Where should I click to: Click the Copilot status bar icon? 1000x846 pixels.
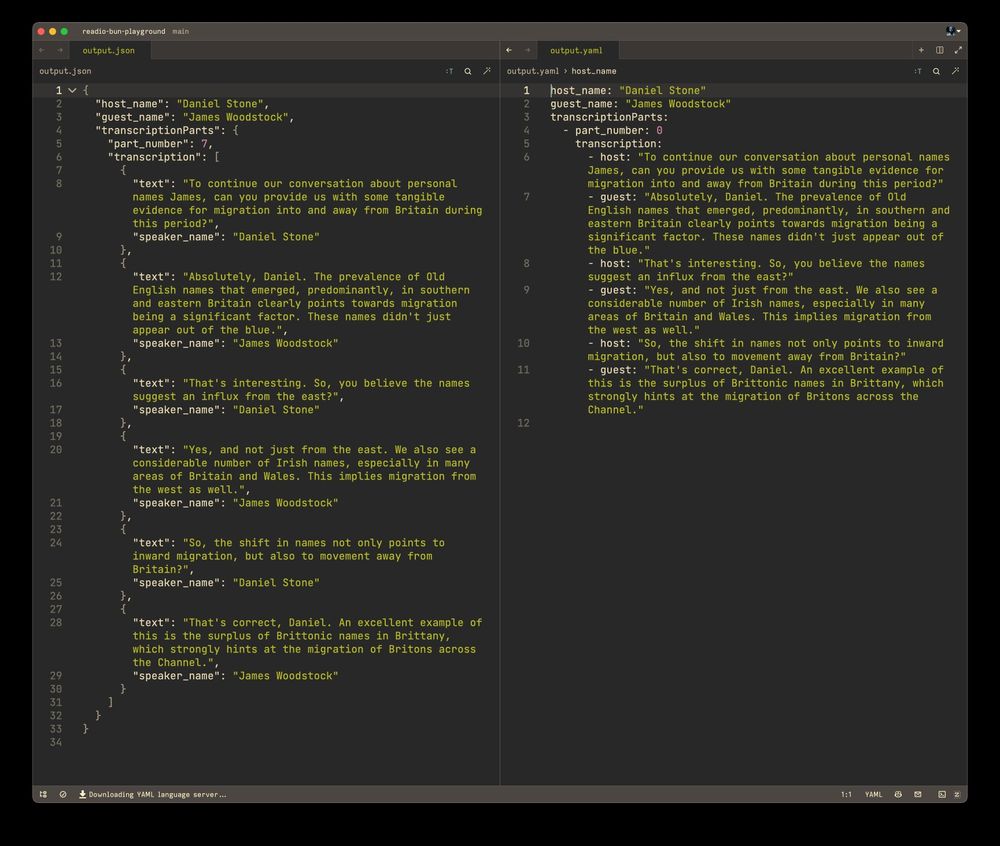click(x=898, y=794)
